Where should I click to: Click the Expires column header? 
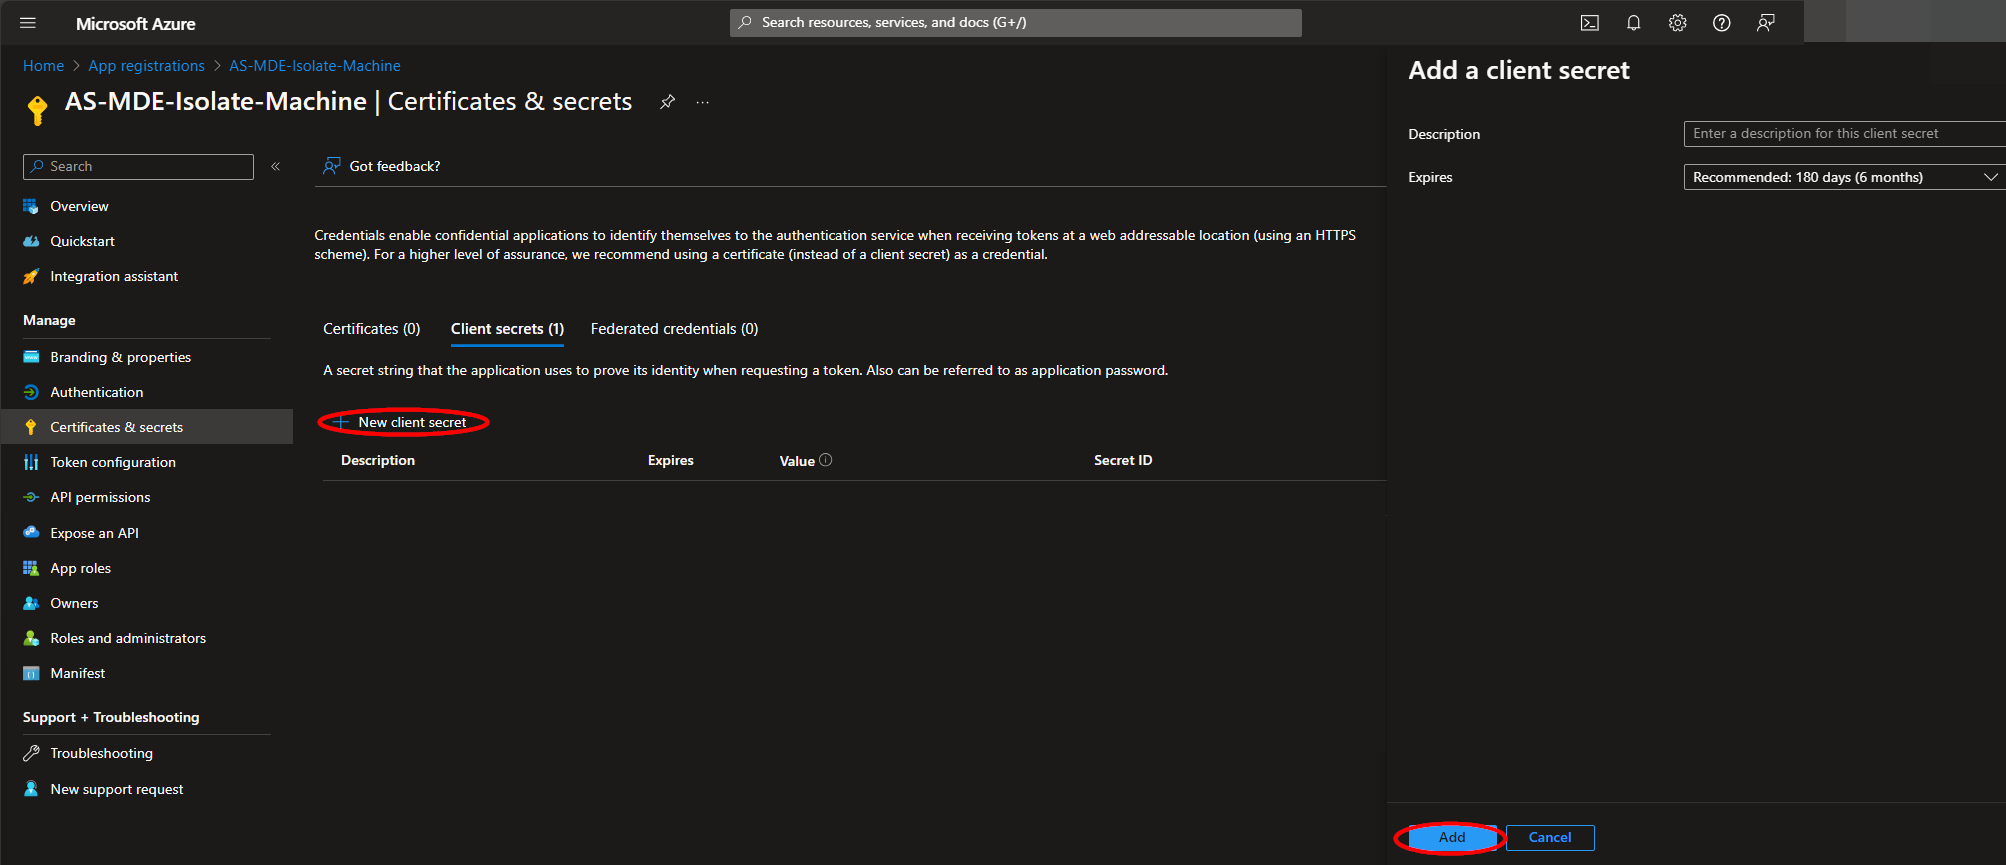(x=670, y=460)
